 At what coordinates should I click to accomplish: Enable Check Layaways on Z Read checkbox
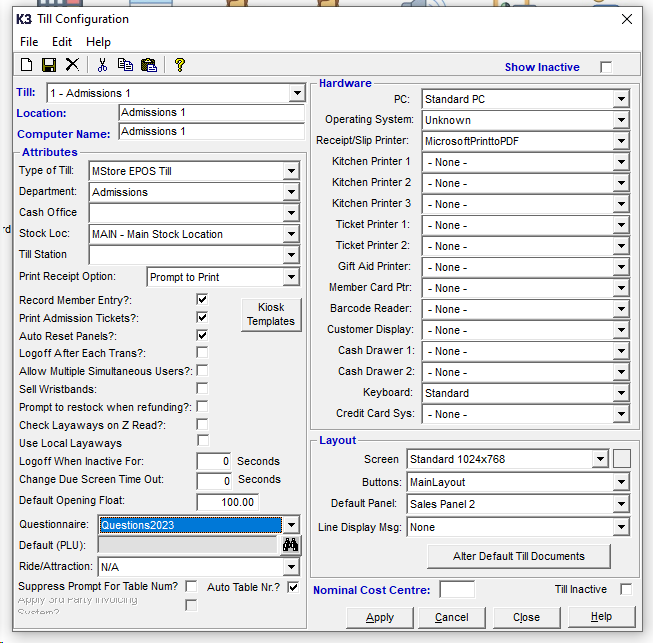(x=202, y=424)
